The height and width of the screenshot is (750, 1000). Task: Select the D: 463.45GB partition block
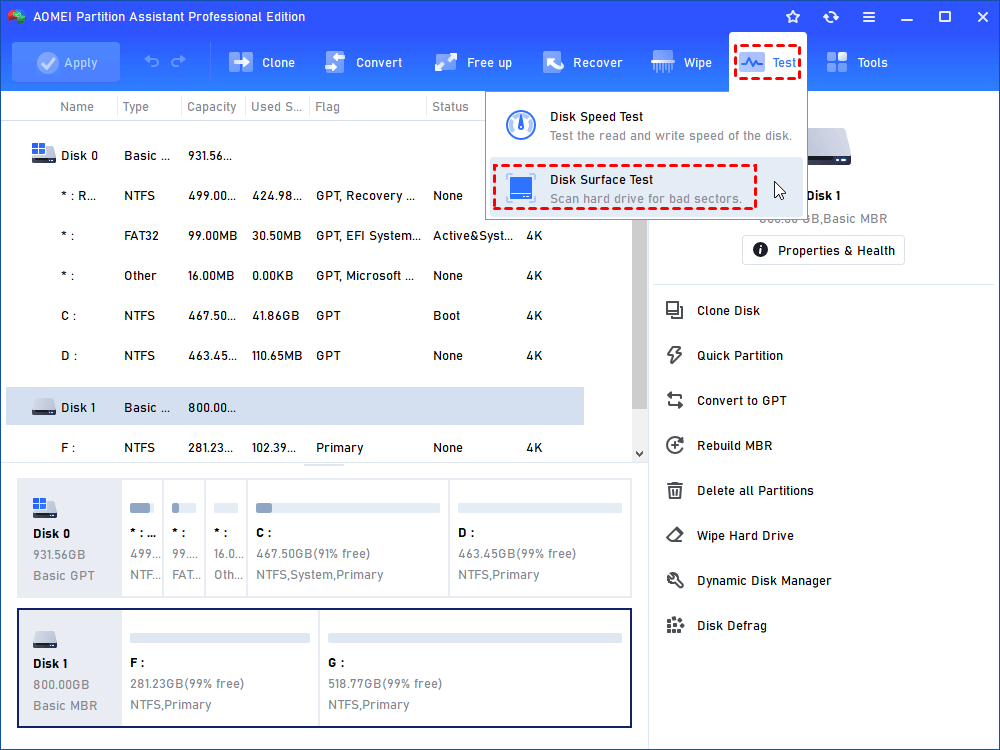(x=540, y=538)
